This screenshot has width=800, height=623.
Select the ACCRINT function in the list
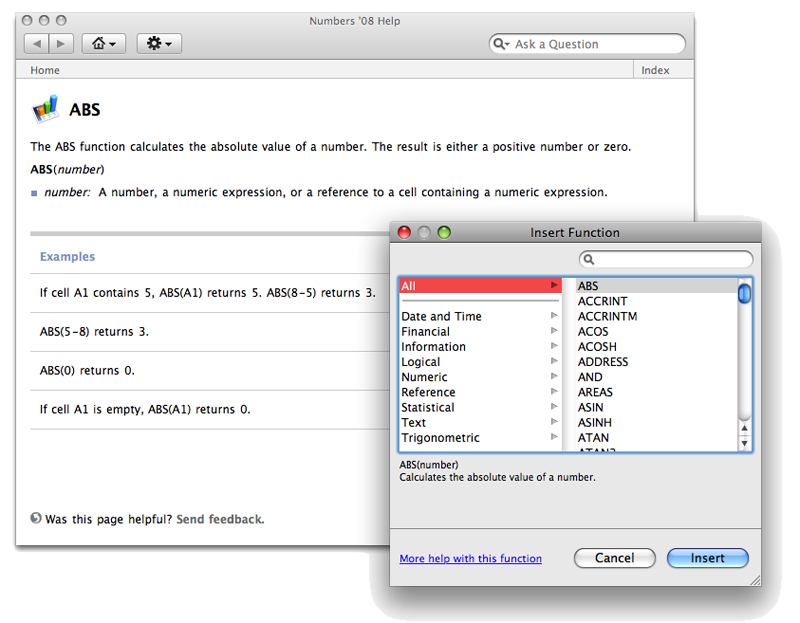pyautogui.click(x=657, y=301)
